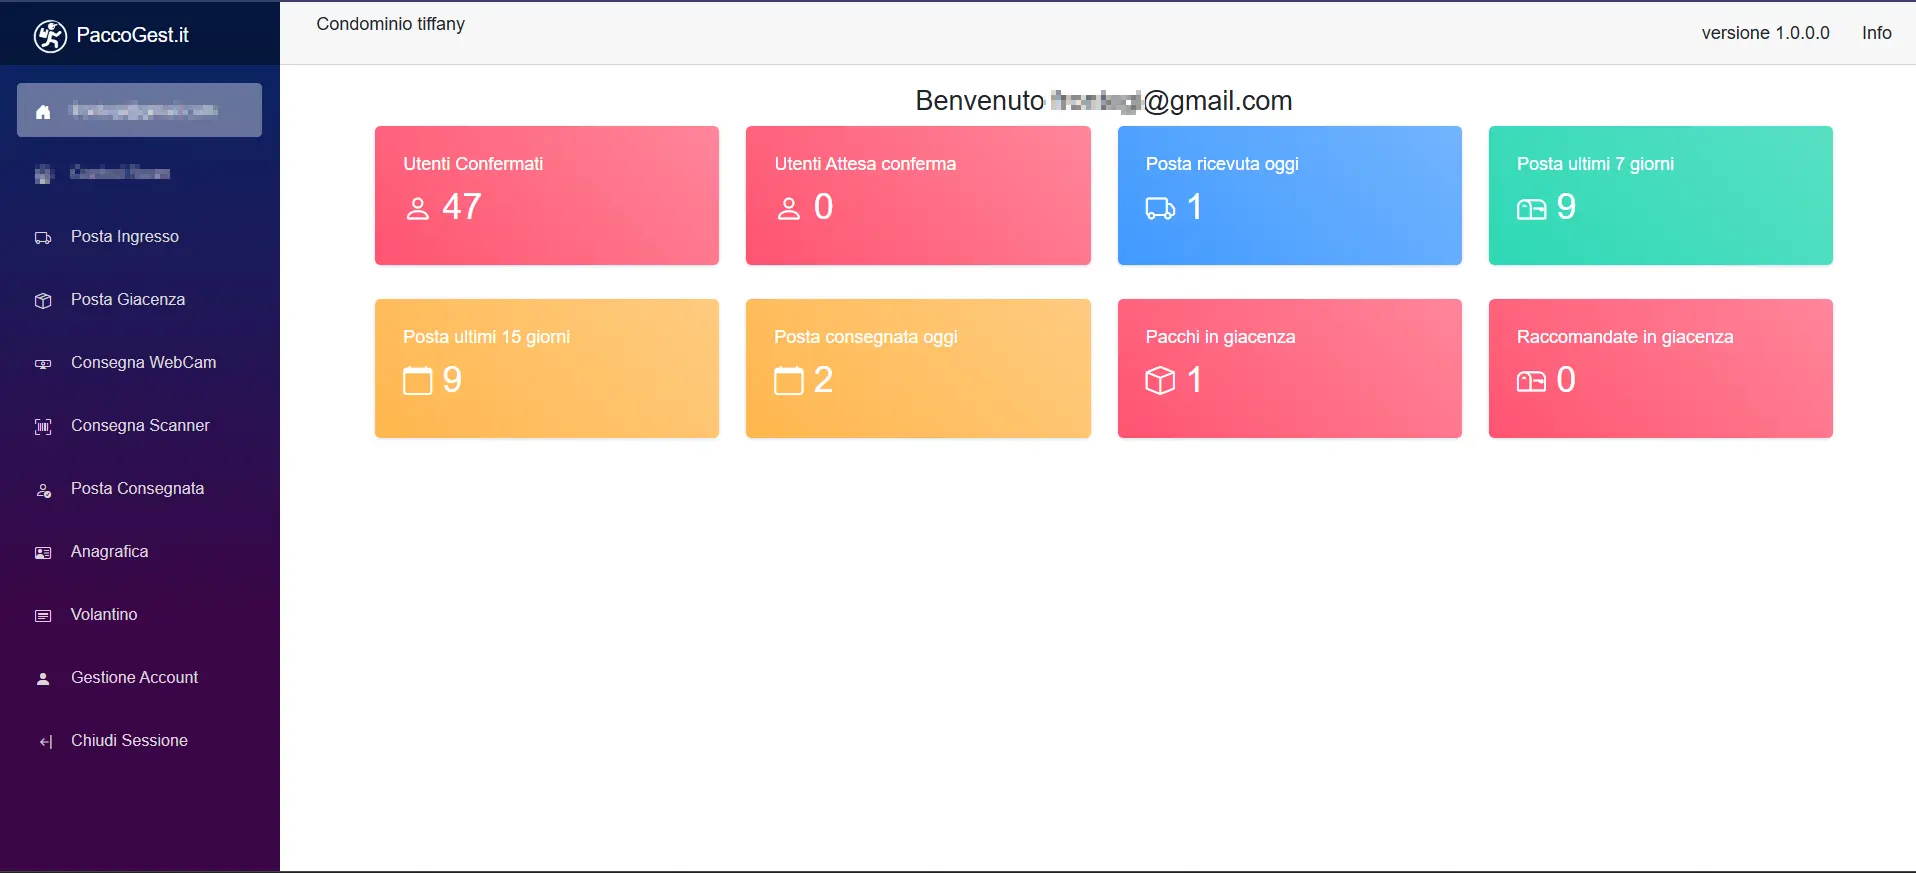The height and width of the screenshot is (873, 1916).
Task: Click the PaccoGest.it logo icon
Action: [50, 36]
